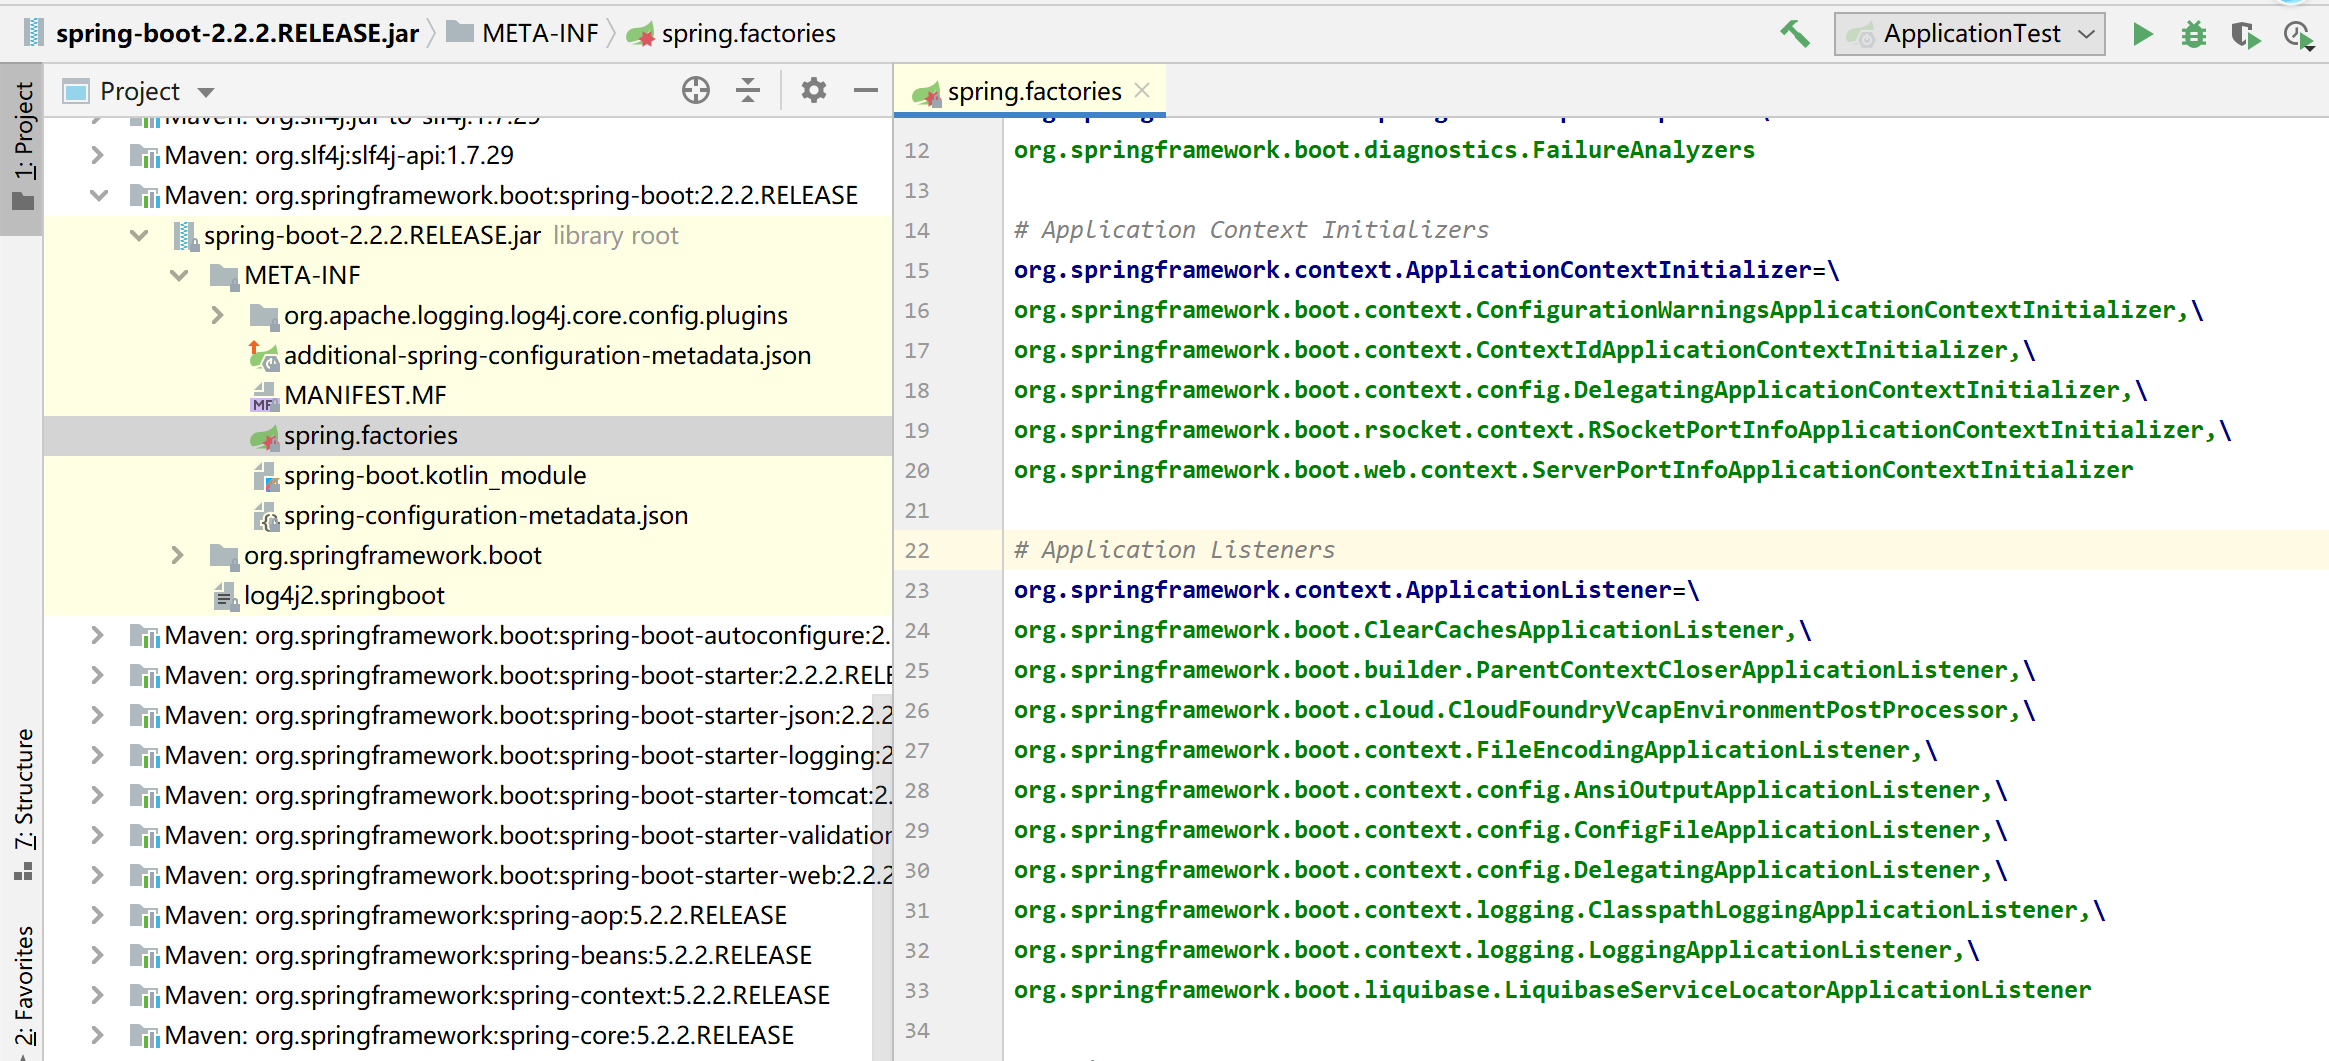This screenshot has height=1061, width=2329.
Task: Run with coverage shield icon
Action: (2245, 35)
